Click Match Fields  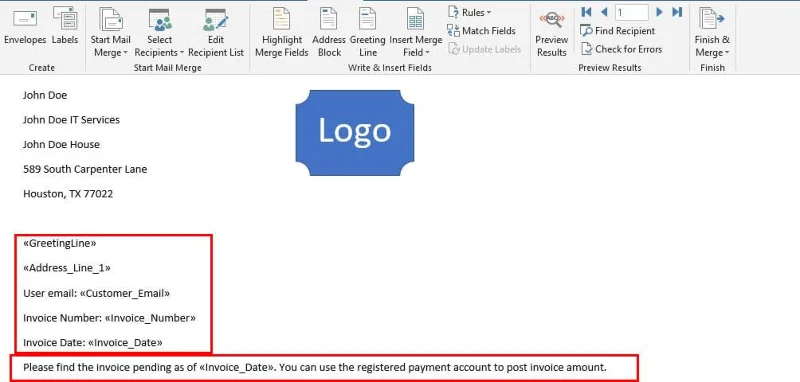482,31
